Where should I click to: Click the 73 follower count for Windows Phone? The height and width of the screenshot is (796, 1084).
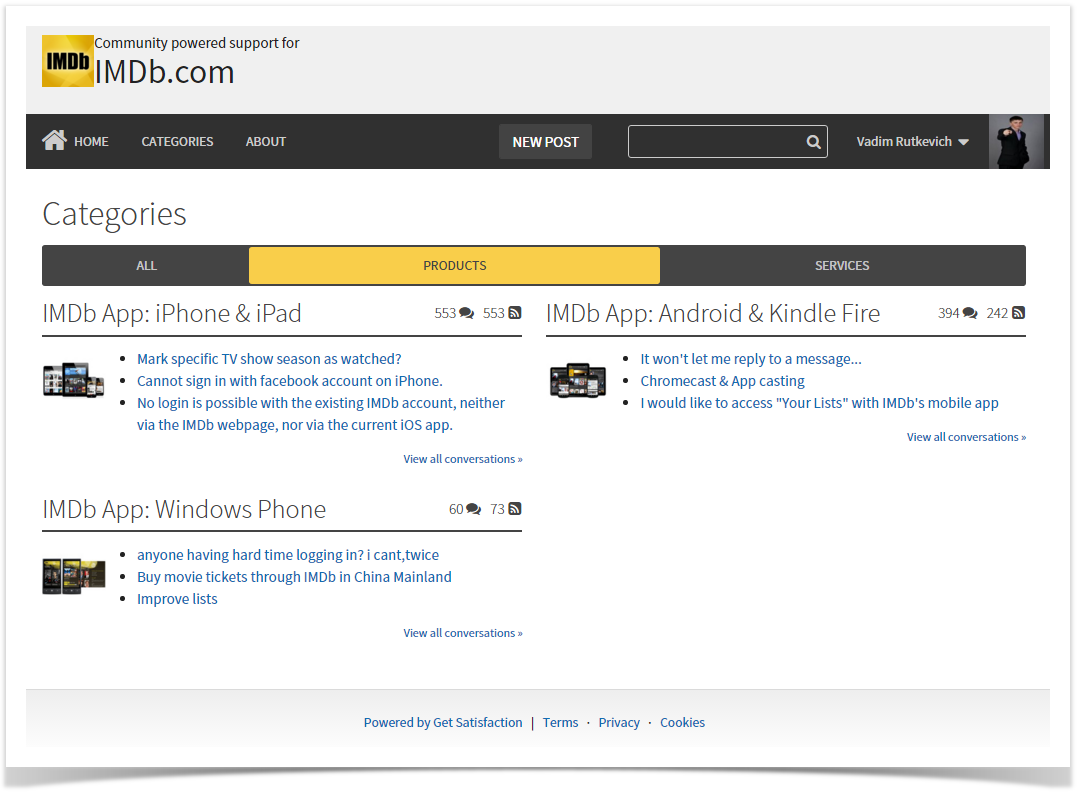coord(498,509)
